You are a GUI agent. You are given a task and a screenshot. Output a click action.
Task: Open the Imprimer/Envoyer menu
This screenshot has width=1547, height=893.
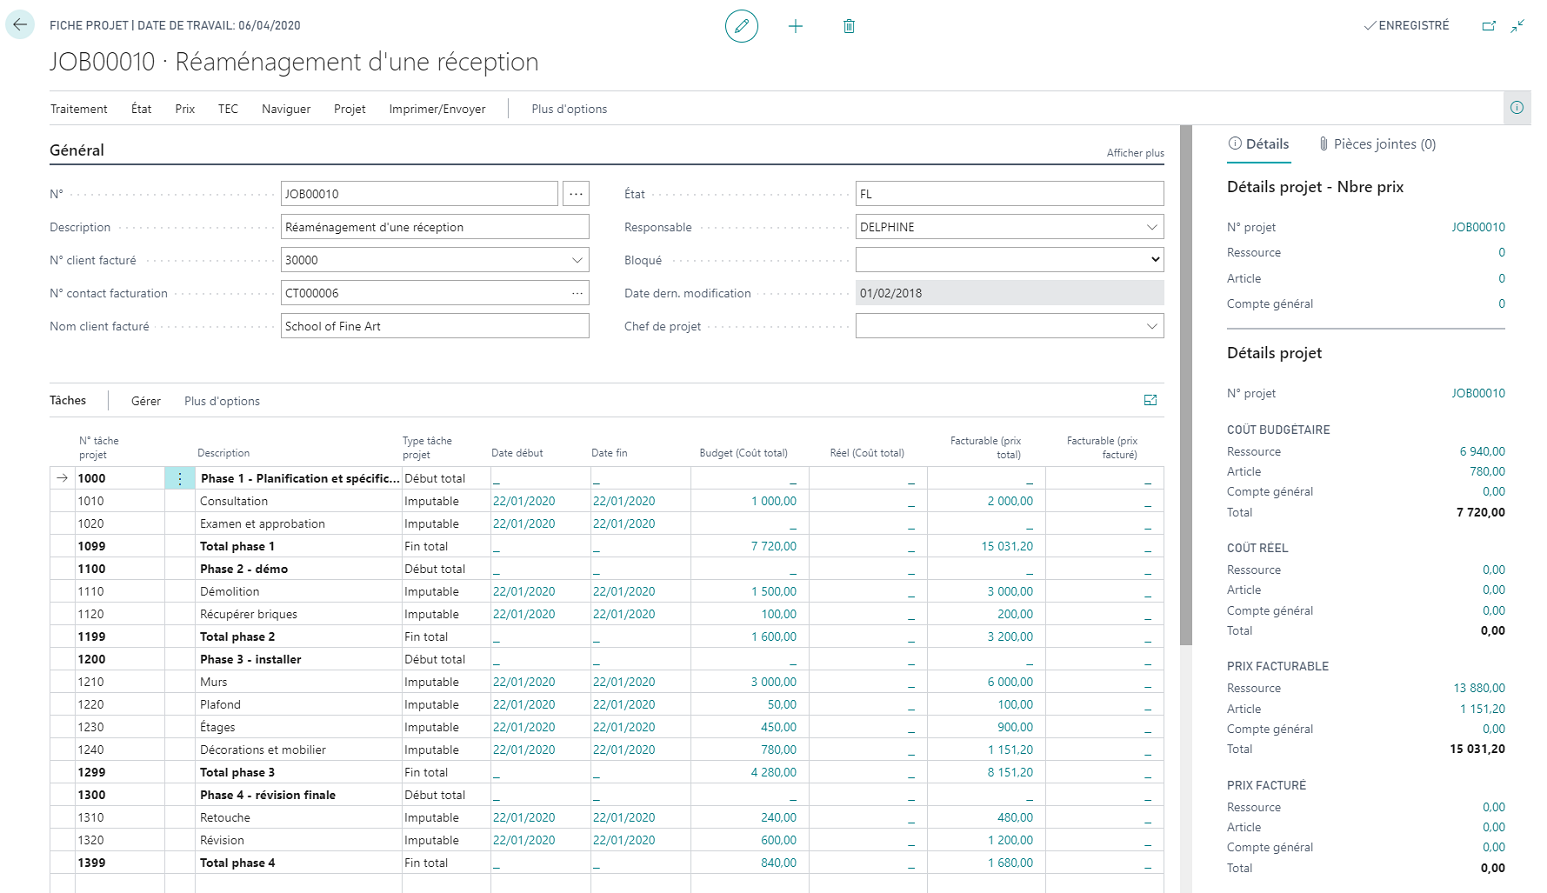[x=437, y=109]
